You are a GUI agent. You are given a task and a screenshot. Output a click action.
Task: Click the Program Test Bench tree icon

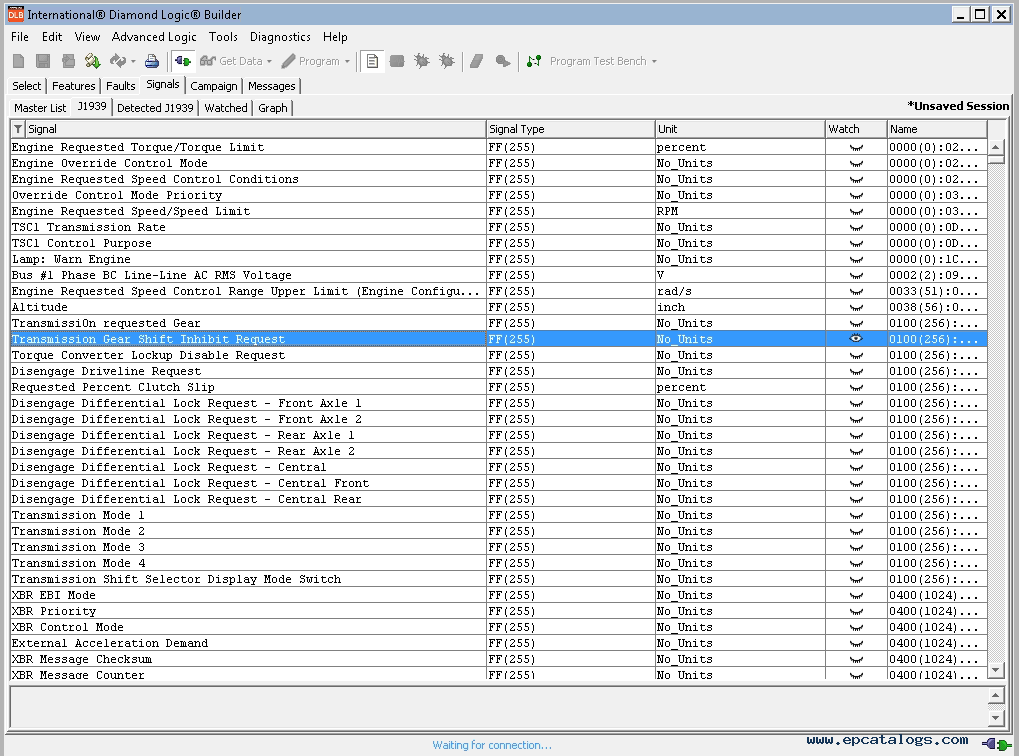click(534, 61)
